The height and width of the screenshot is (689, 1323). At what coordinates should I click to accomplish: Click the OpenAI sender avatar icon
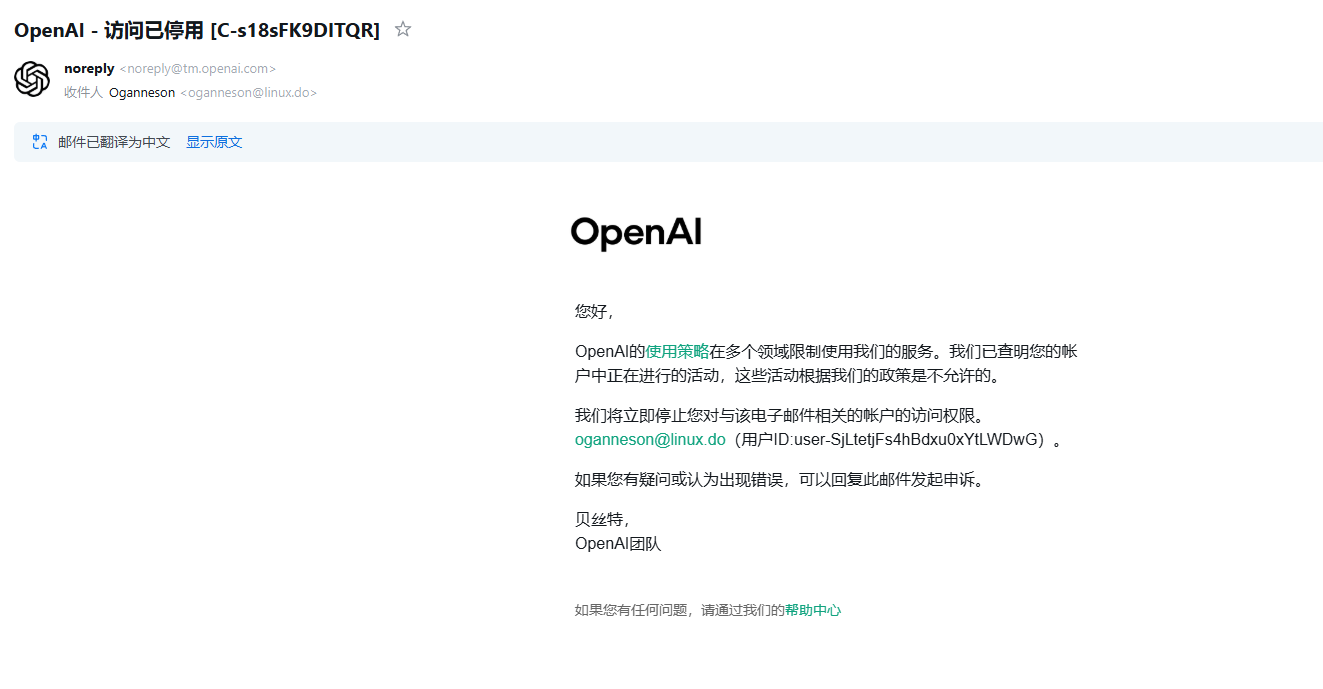(x=32, y=79)
